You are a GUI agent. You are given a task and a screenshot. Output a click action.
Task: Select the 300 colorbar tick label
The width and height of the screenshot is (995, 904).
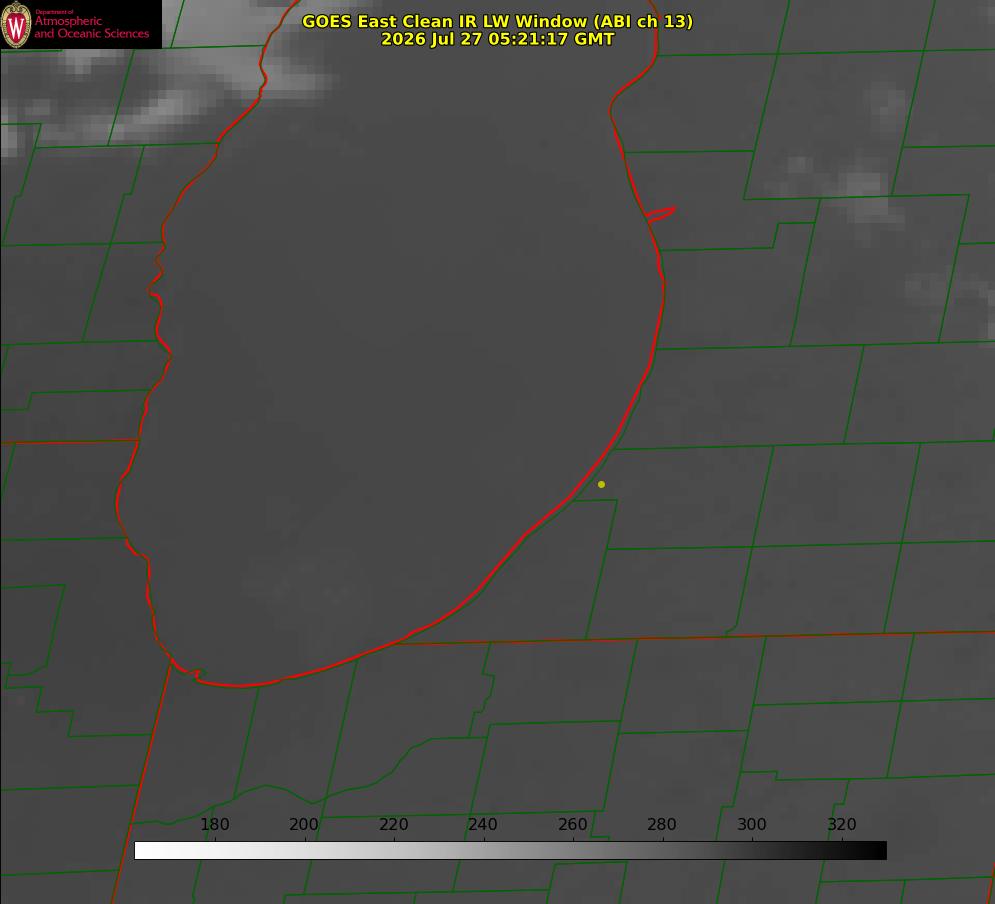[751, 824]
